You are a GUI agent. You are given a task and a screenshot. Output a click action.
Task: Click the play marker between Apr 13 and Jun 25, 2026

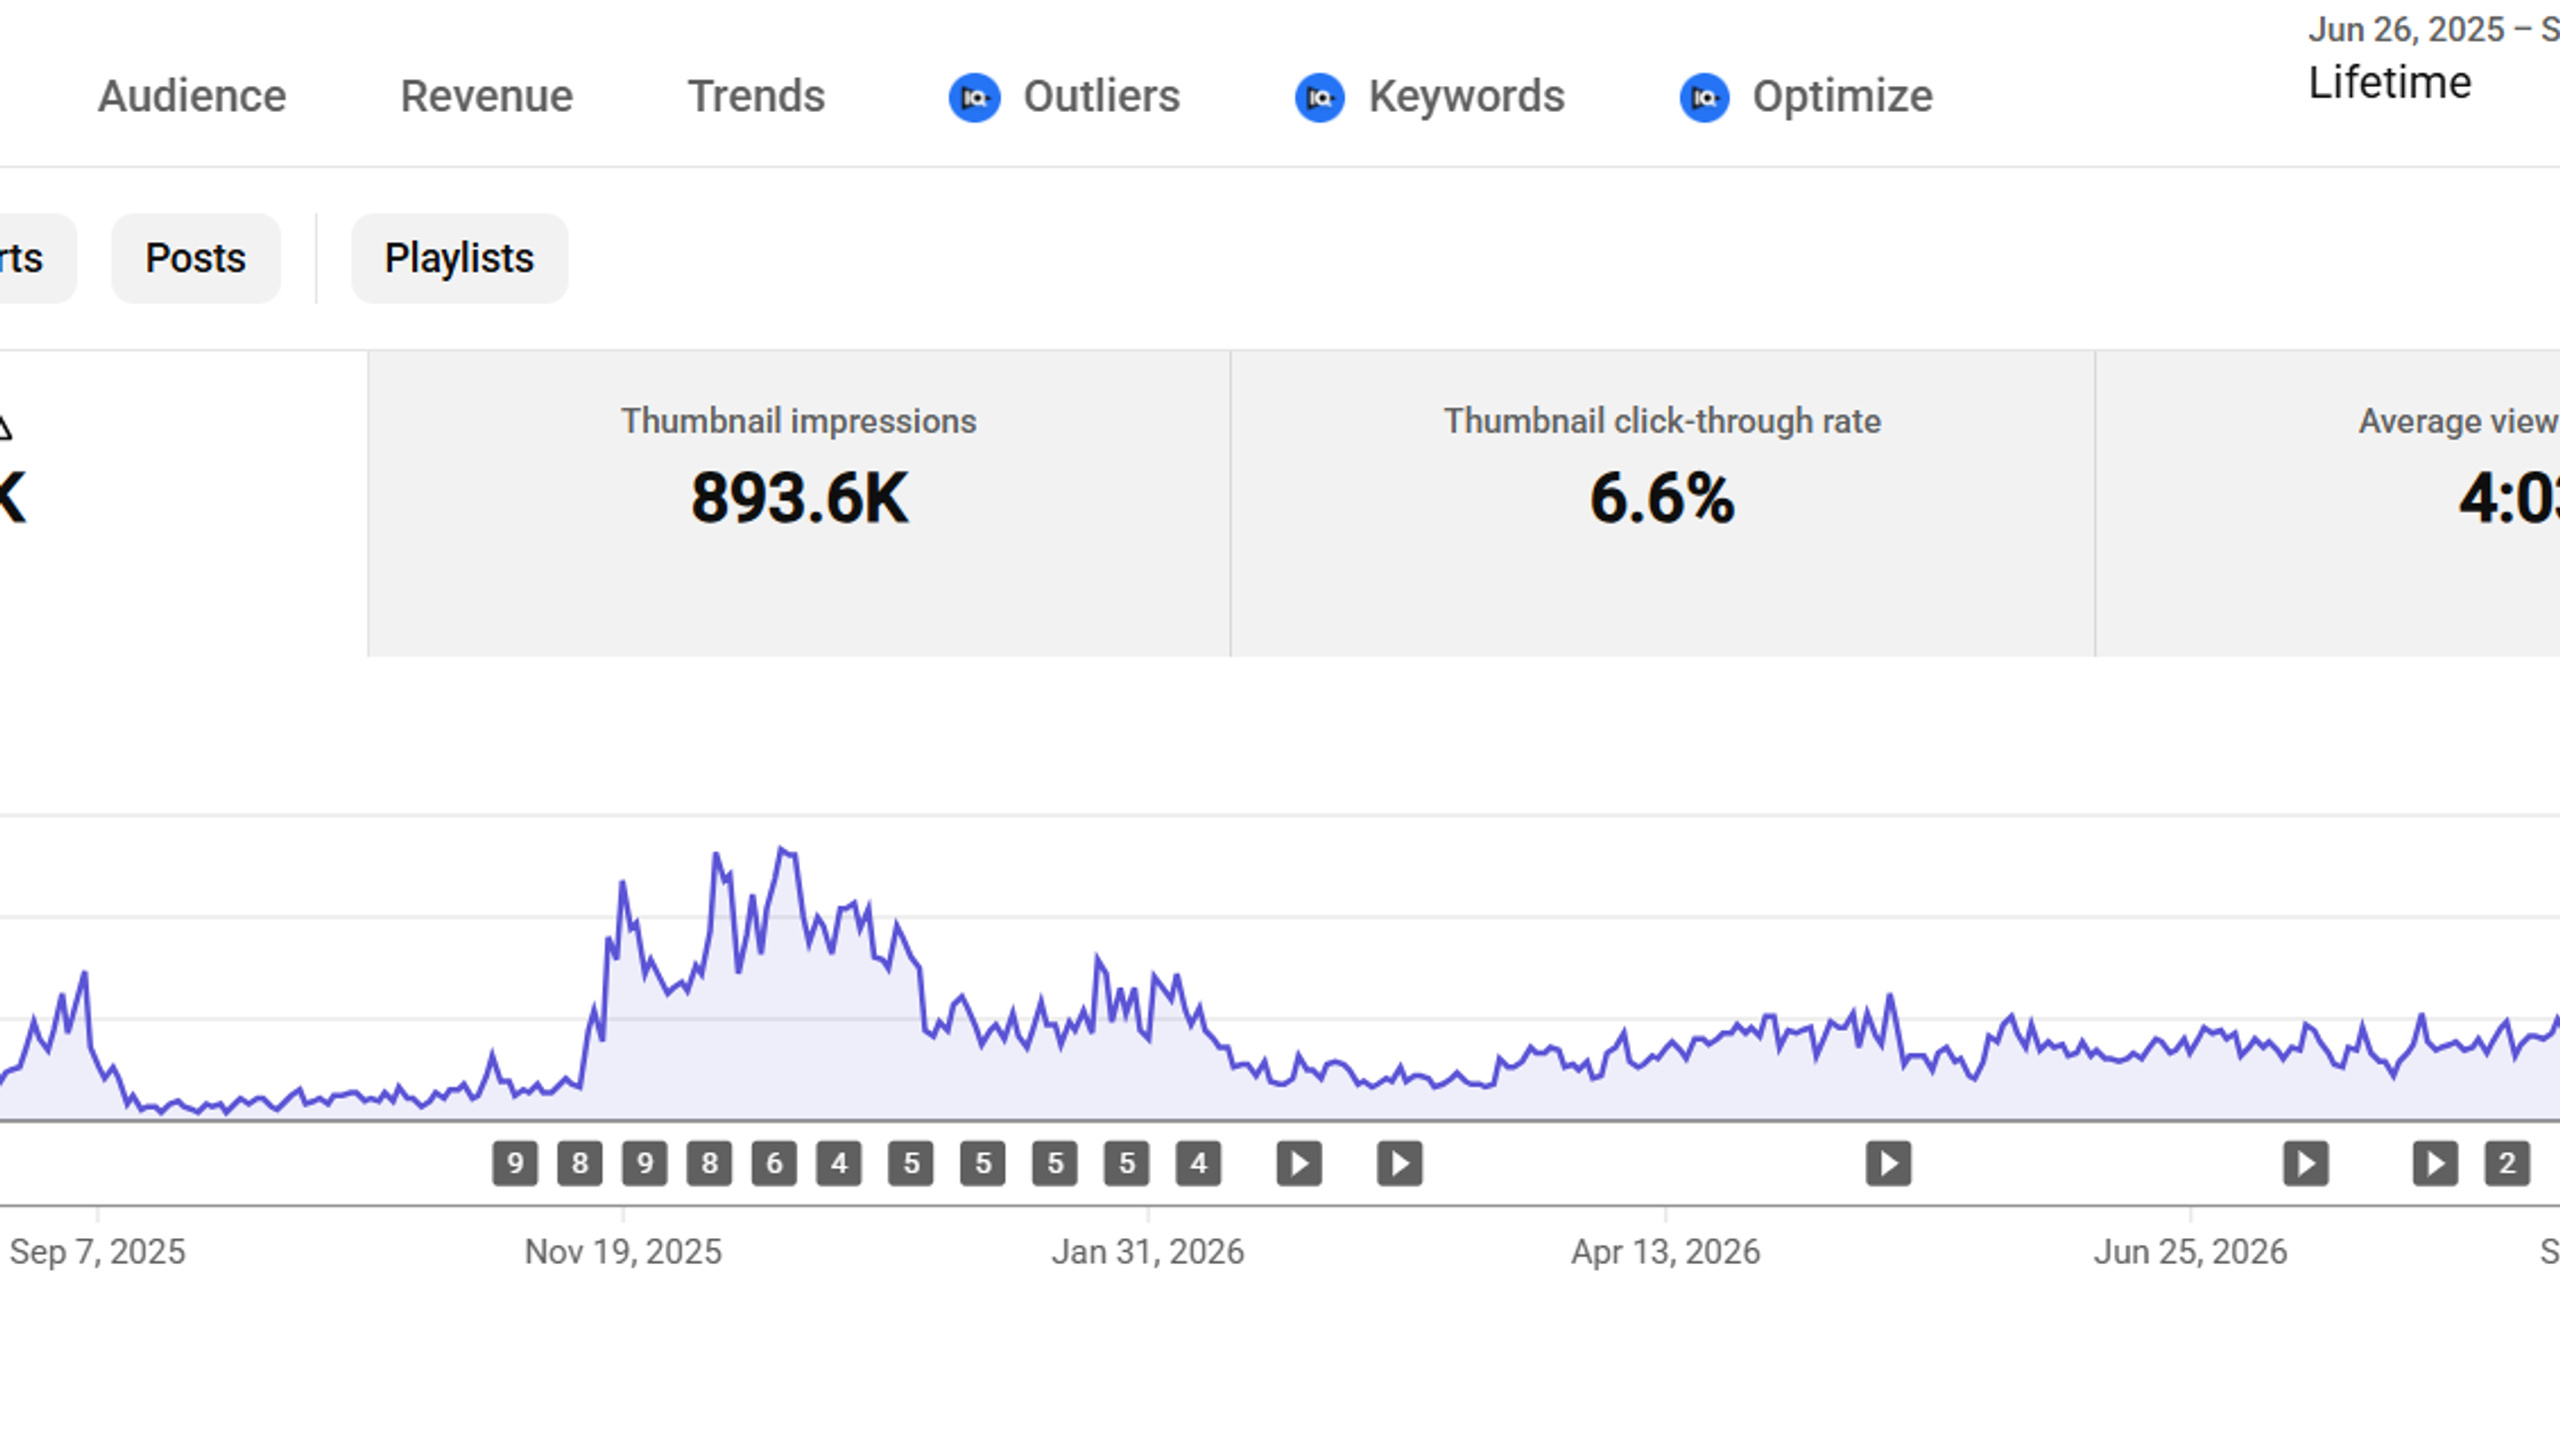tap(1889, 1164)
